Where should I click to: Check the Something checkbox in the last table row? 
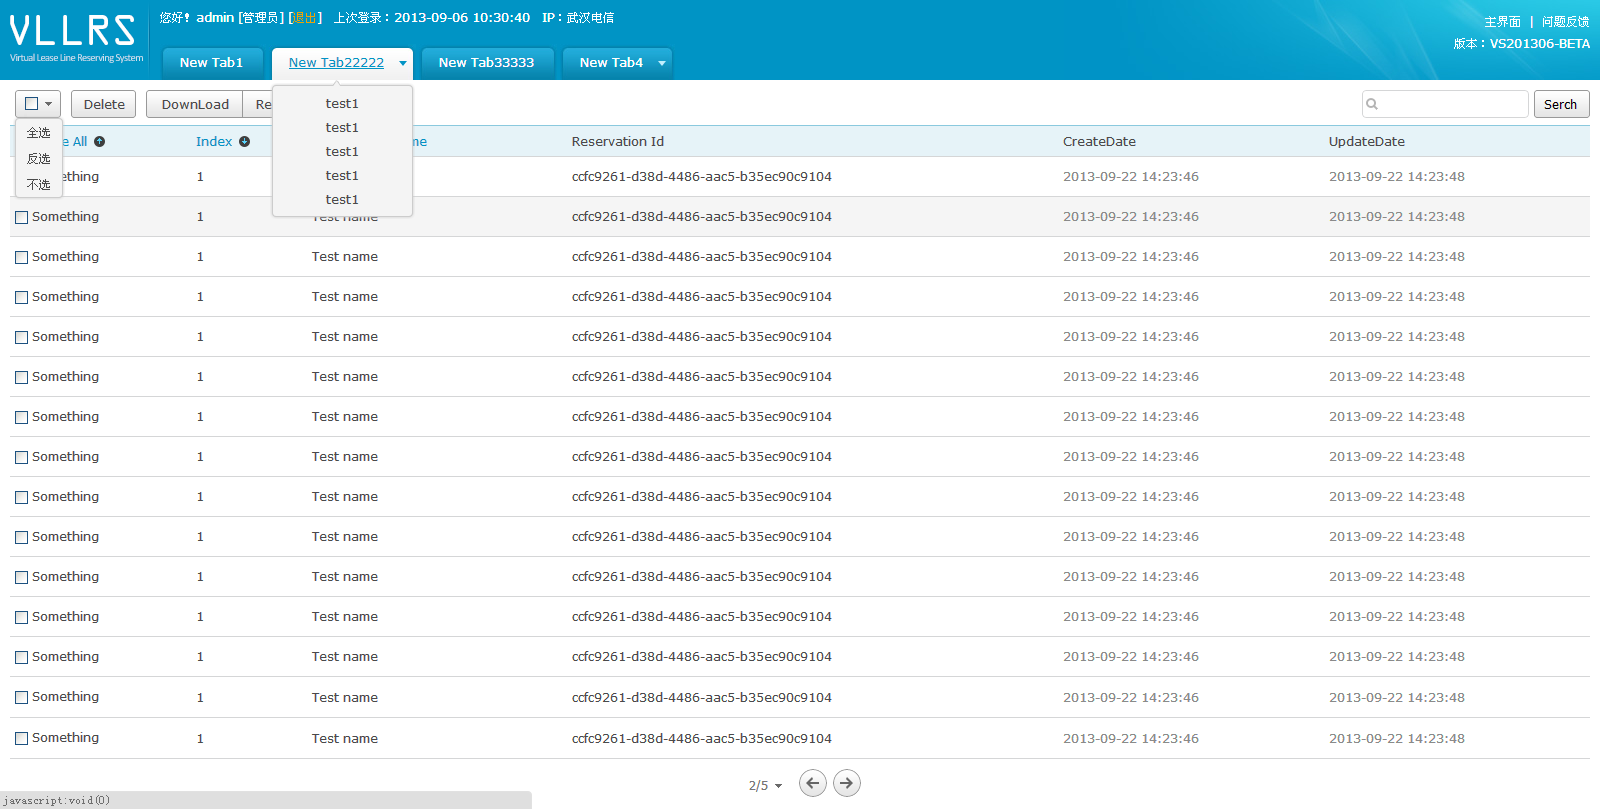click(21, 738)
